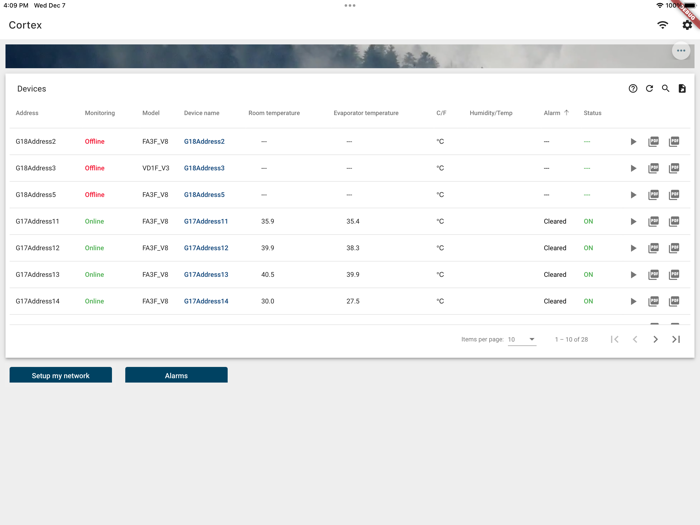The height and width of the screenshot is (525, 700).
Task: Tap the Wi-Fi connection icon beside gear
Action: coord(662,25)
